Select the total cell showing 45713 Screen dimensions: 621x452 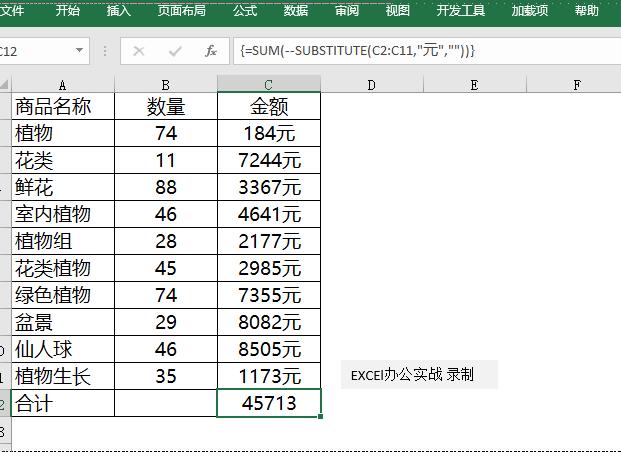click(269, 403)
